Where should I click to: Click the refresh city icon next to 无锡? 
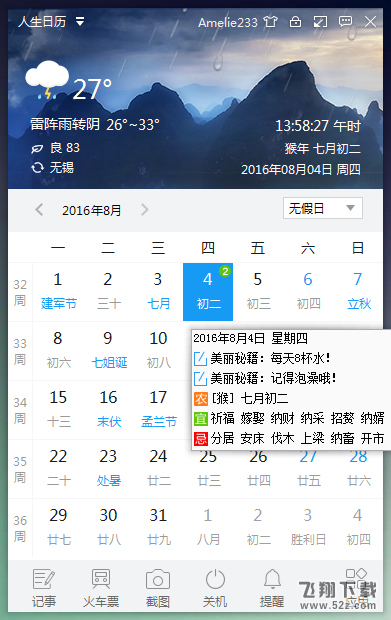tap(38, 168)
